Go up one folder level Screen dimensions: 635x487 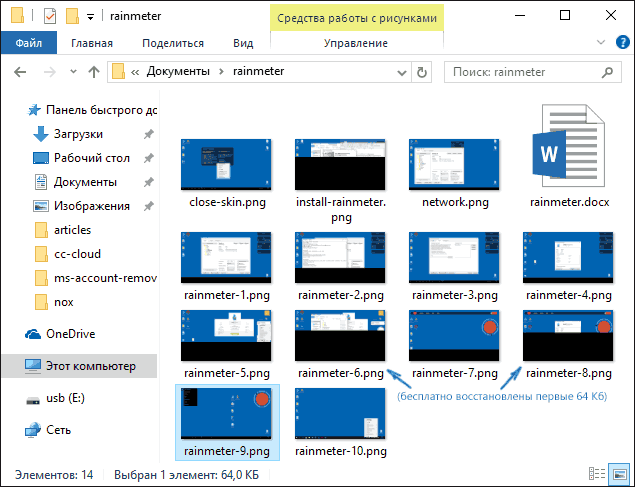(x=94, y=72)
